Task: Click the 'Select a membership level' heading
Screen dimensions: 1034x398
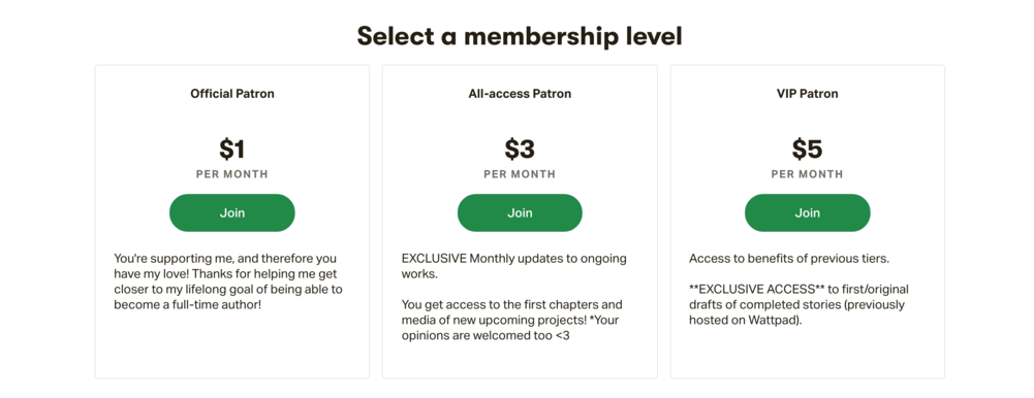Action: pos(520,36)
